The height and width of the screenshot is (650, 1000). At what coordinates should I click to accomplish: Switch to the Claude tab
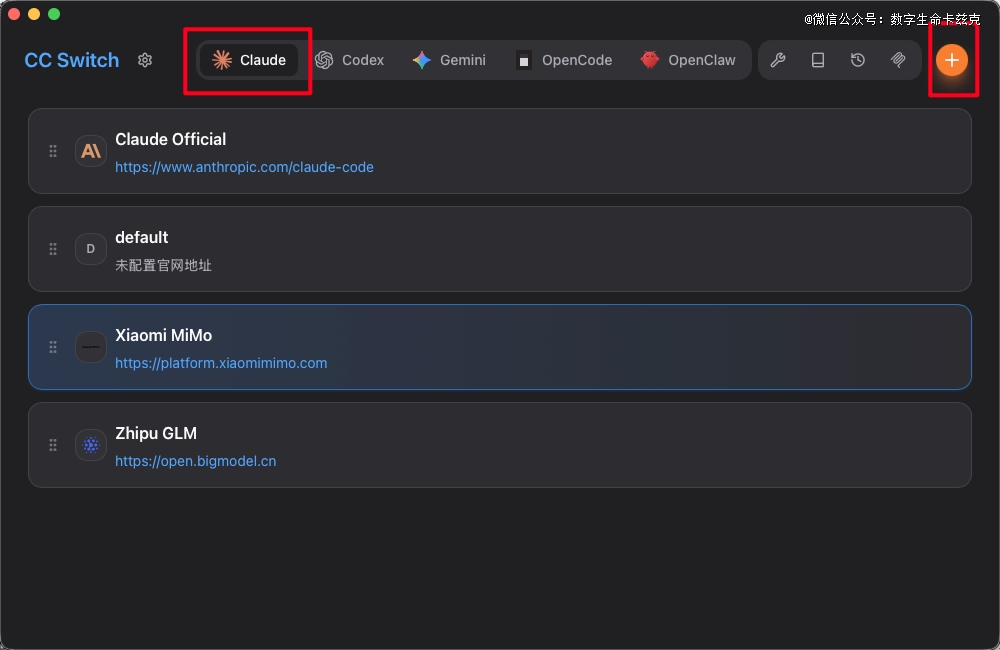coord(249,60)
